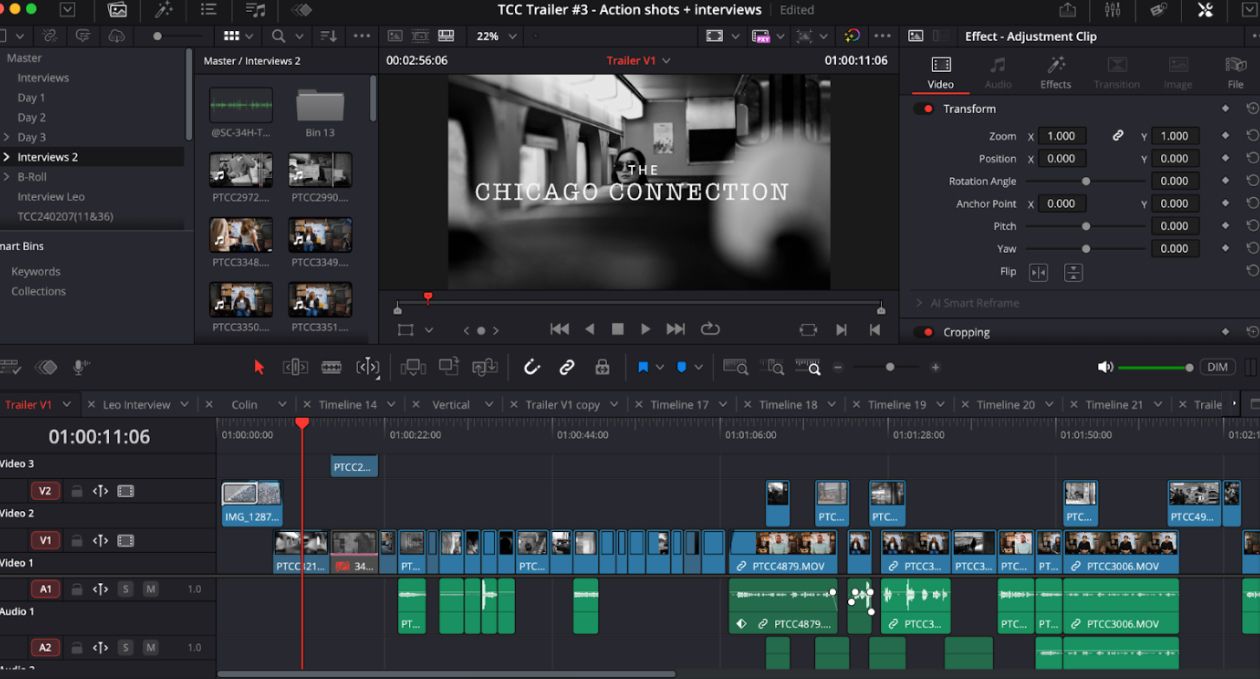Image resolution: width=1260 pixels, height=679 pixels.
Task: Toggle the linked selection chain icon
Action: tap(567, 367)
